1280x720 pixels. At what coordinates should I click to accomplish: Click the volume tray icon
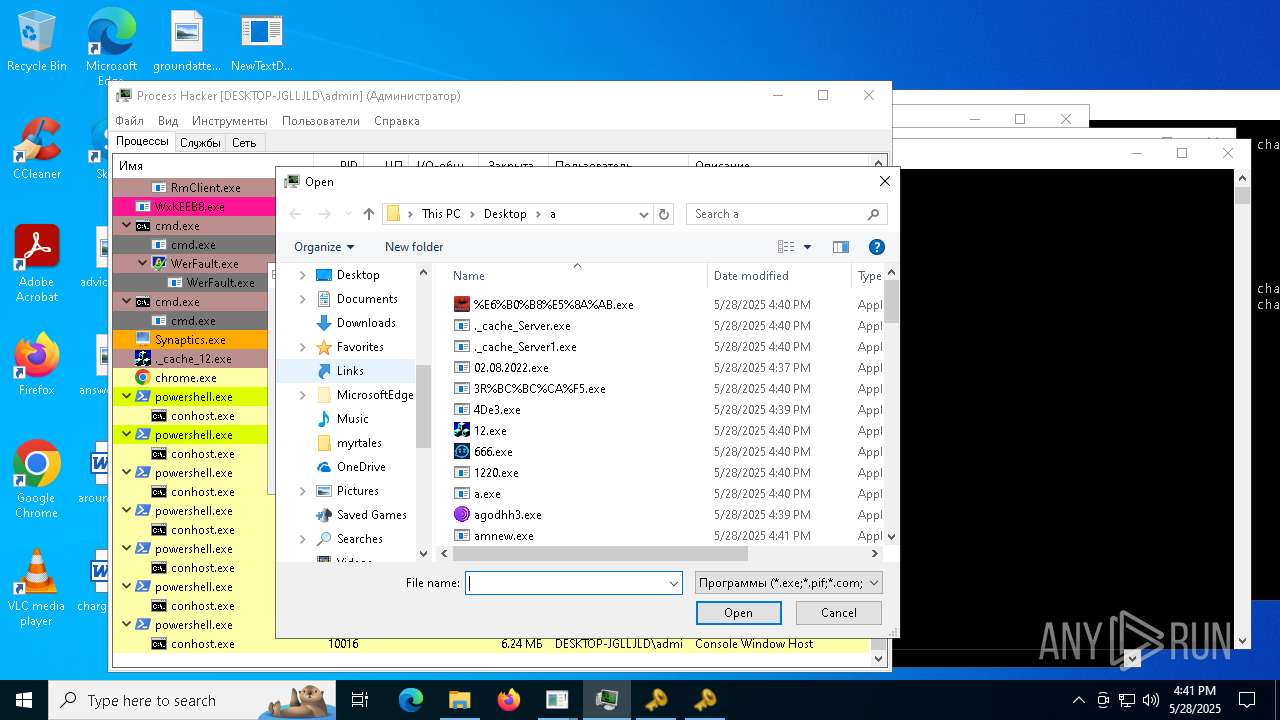[1151, 700]
